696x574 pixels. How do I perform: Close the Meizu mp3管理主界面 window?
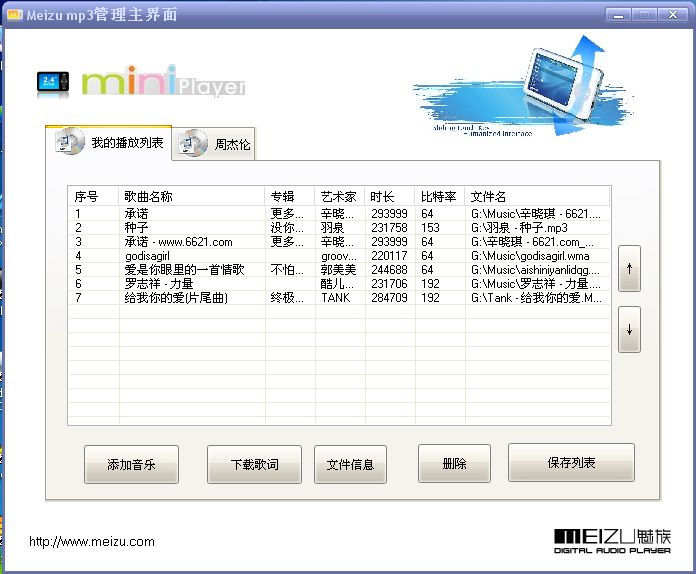(x=673, y=15)
